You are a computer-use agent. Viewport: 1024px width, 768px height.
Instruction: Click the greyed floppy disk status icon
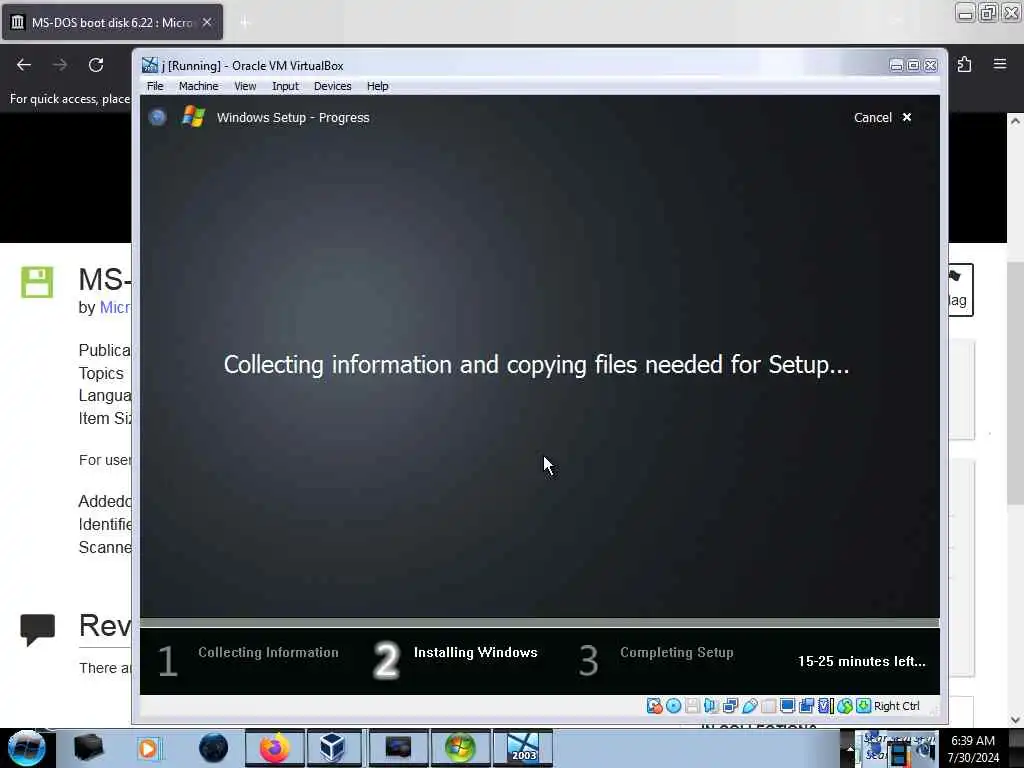click(692, 706)
